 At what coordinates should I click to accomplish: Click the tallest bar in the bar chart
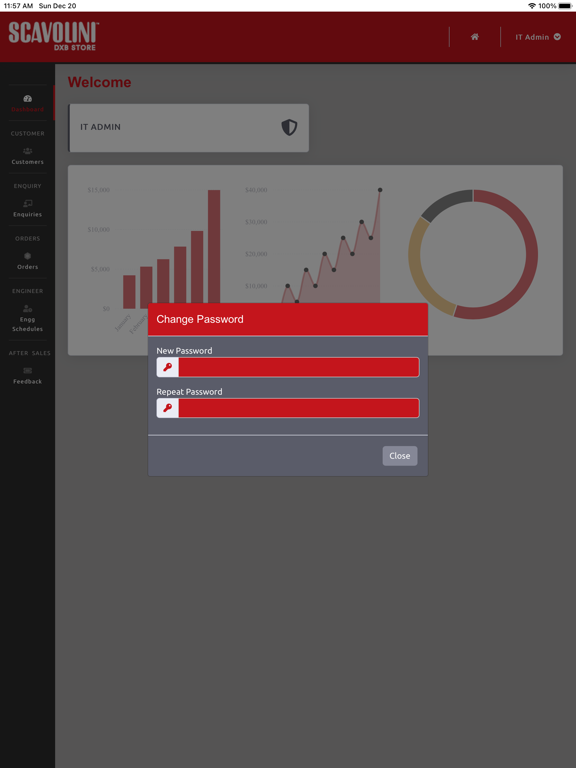click(x=214, y=247)
